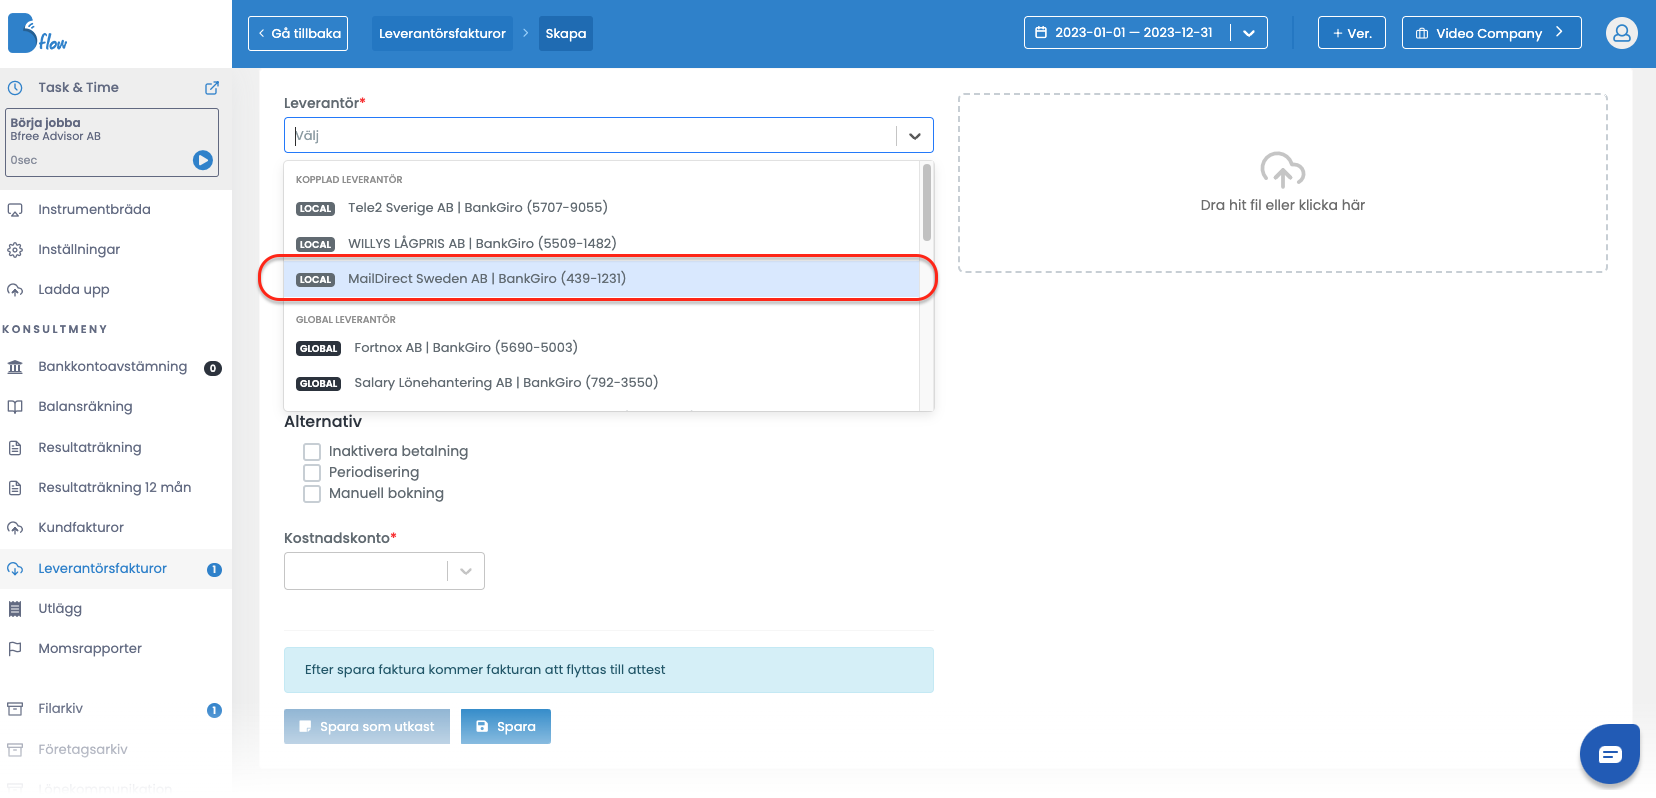Select Leverantörsfakturor sidebar item
The height and width of the screenshot is (798, 1656).
116,568
